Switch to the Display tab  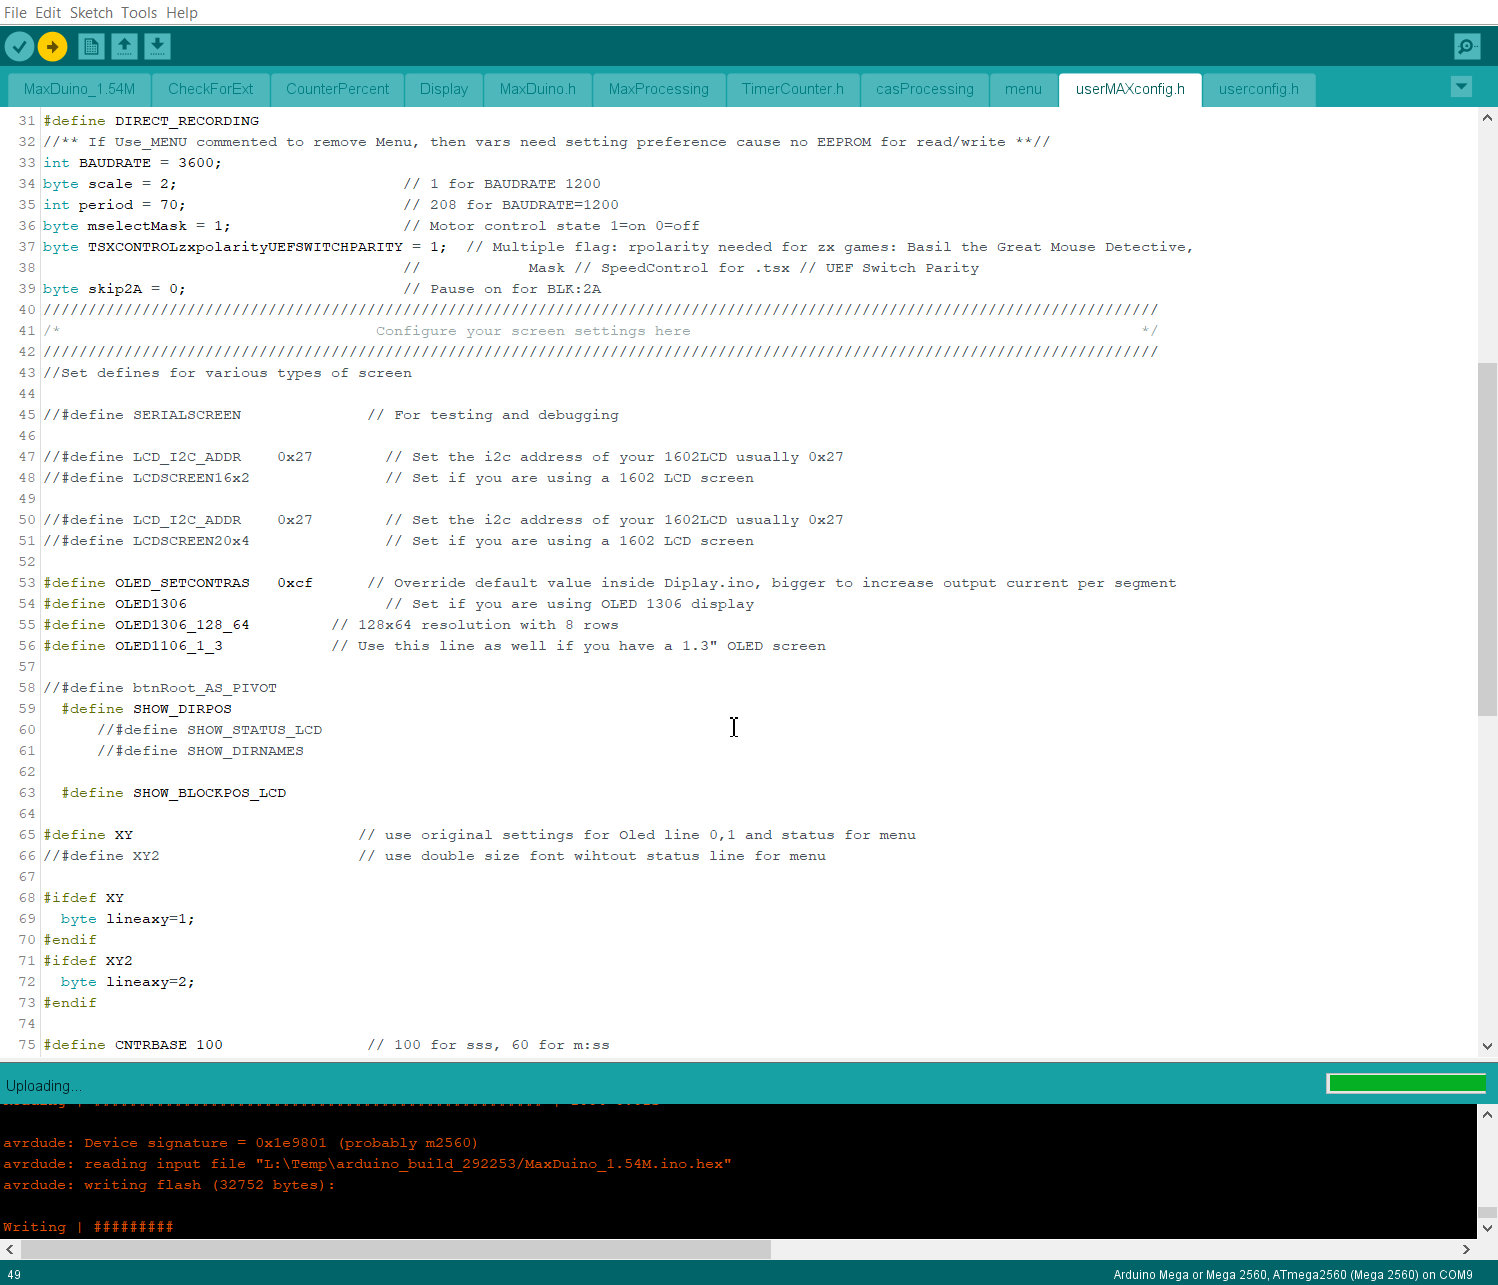pos(444,89)
